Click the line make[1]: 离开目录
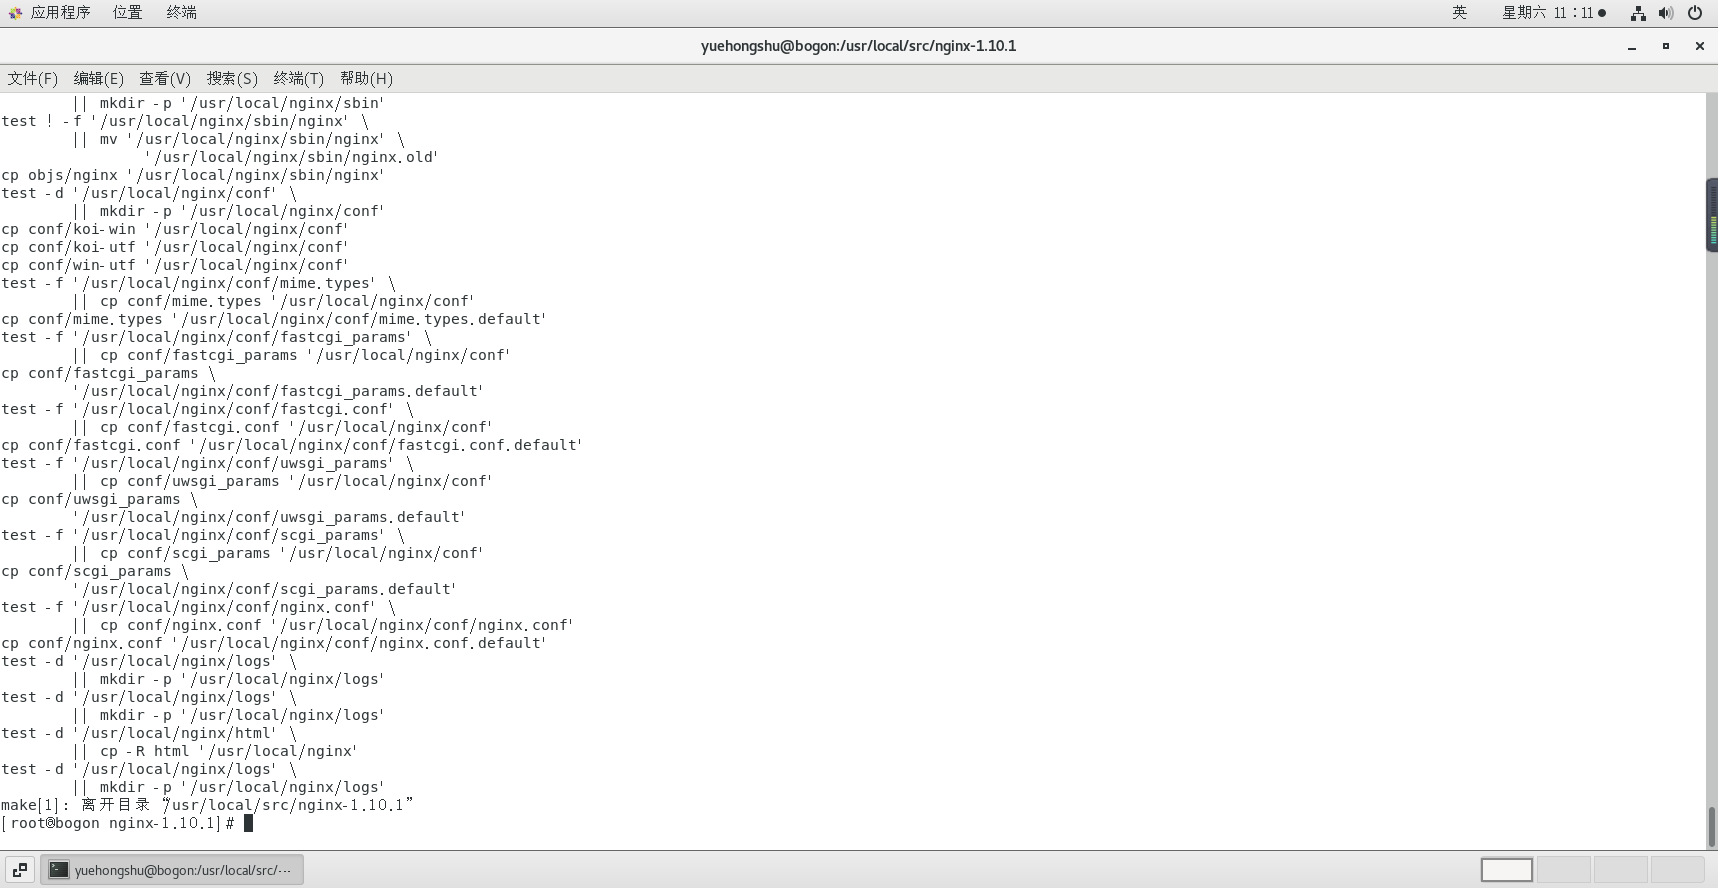 pos(207,805)
